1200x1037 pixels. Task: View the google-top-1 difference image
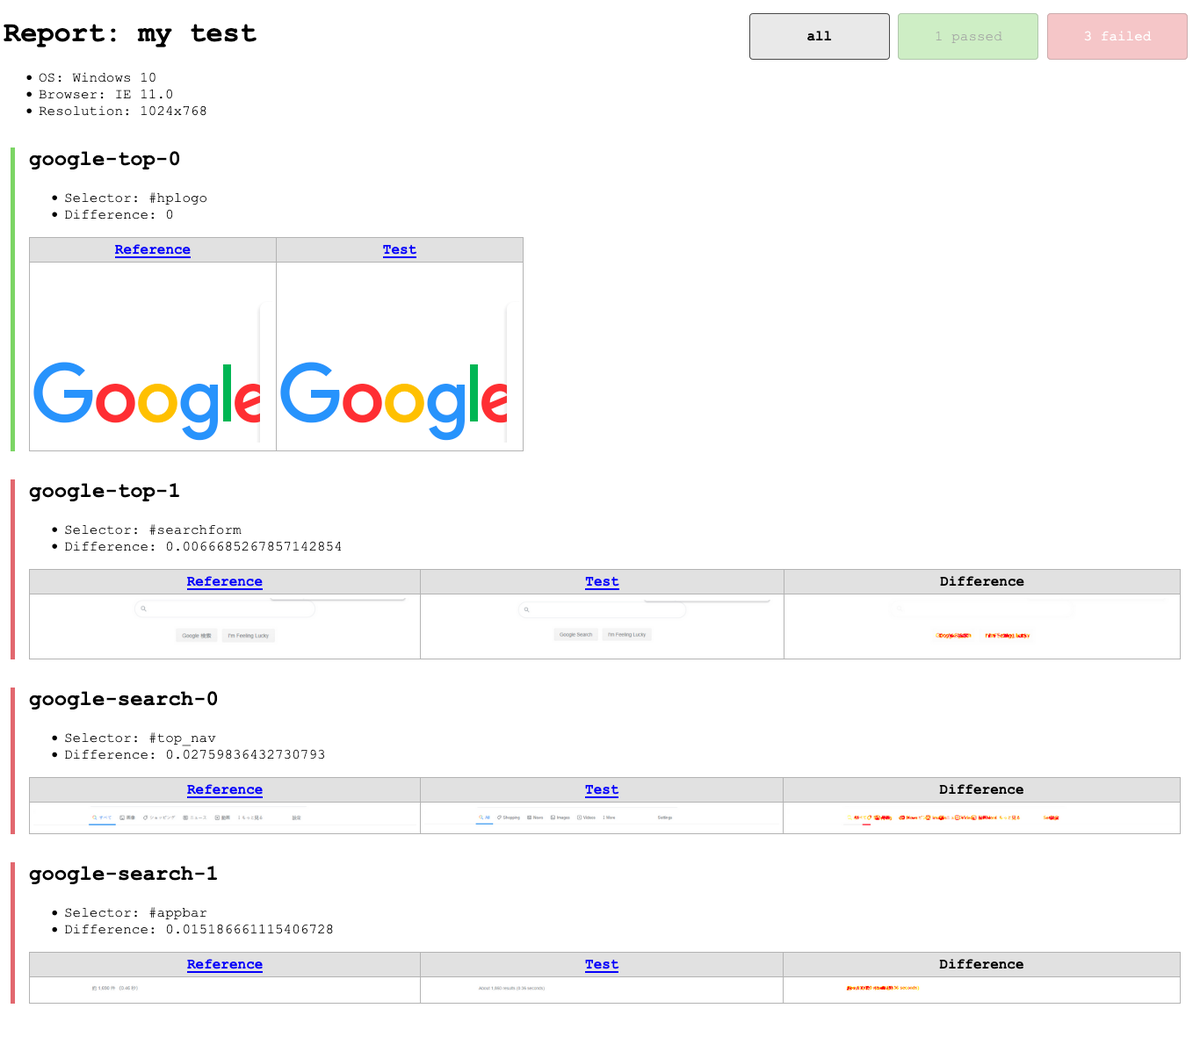tap(982, 626)
